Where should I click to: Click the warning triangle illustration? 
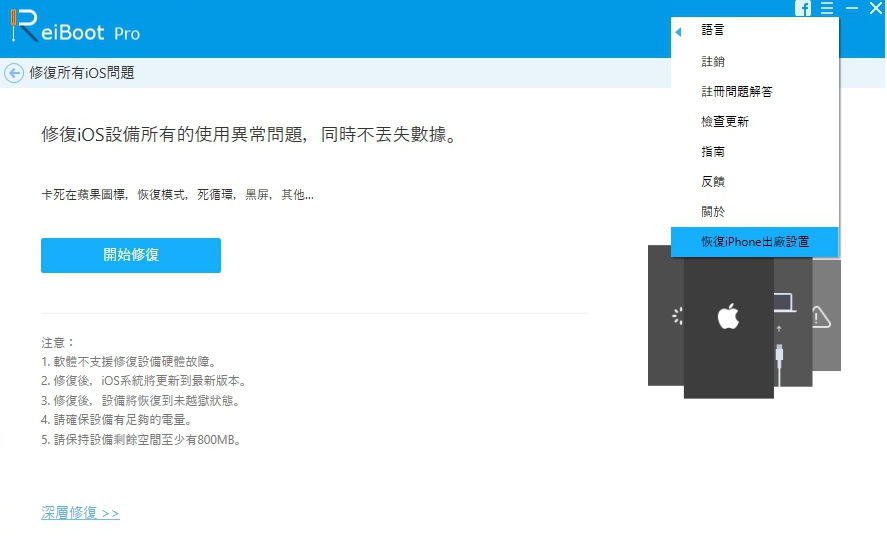[821, 317]
